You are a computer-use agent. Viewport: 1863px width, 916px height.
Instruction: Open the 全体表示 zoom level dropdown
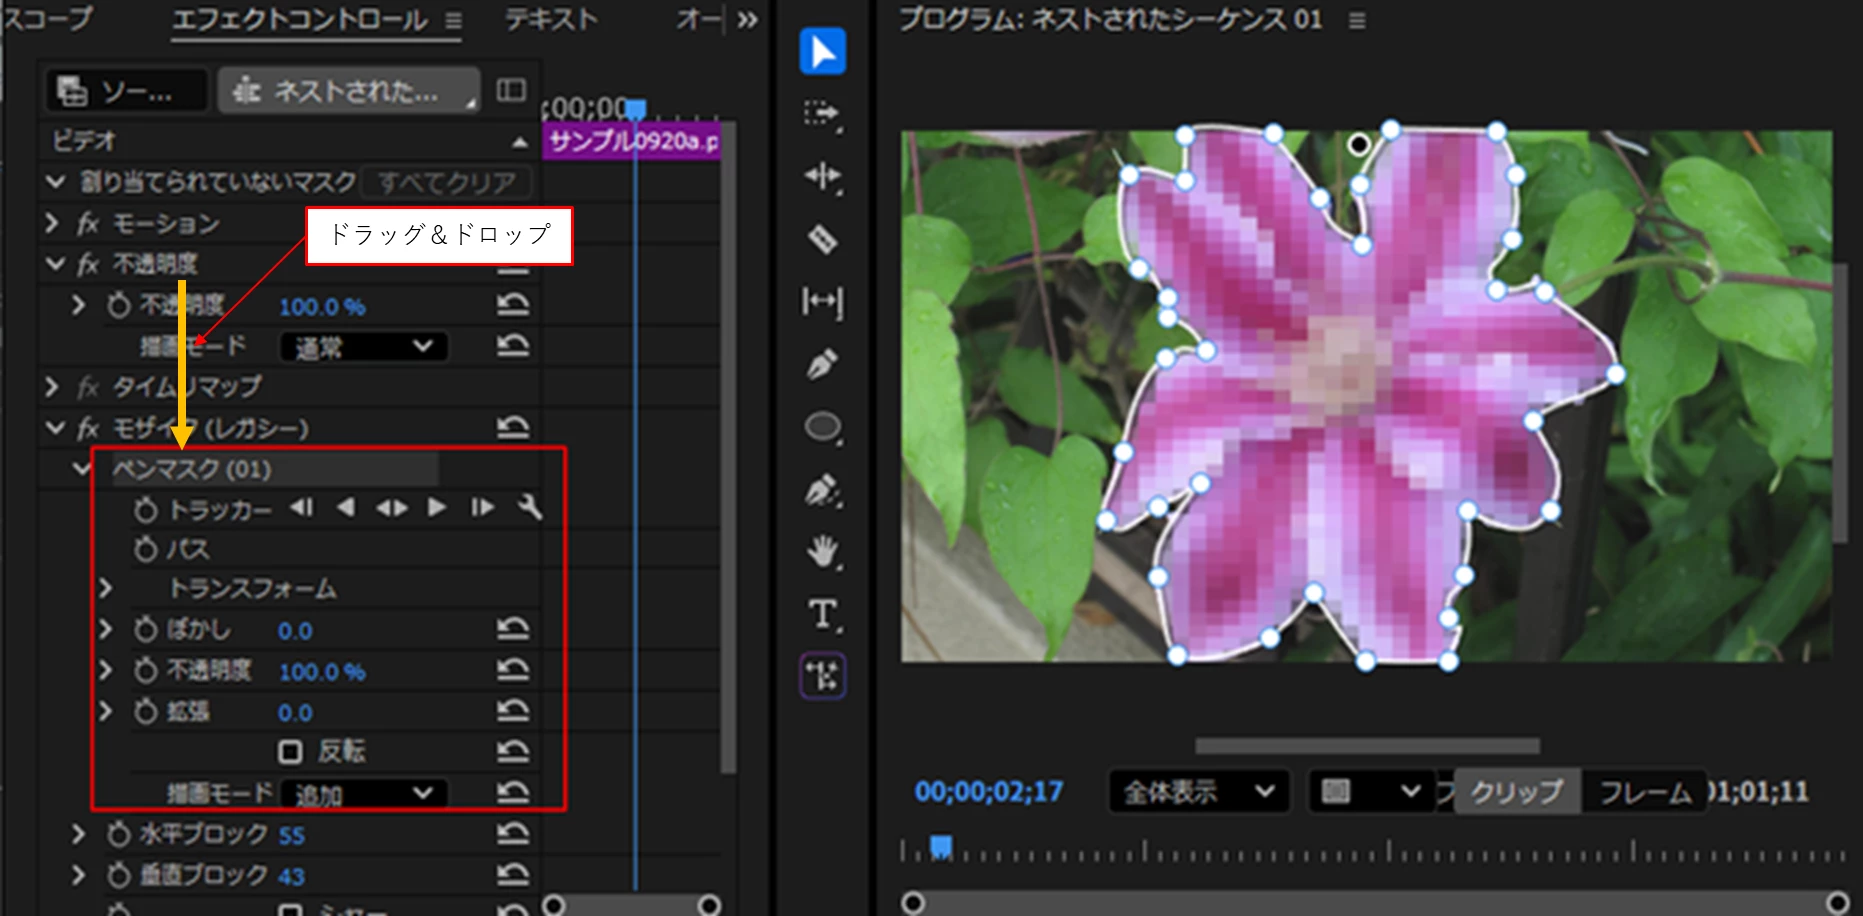pyautogui.click(x=1199, y=792)
